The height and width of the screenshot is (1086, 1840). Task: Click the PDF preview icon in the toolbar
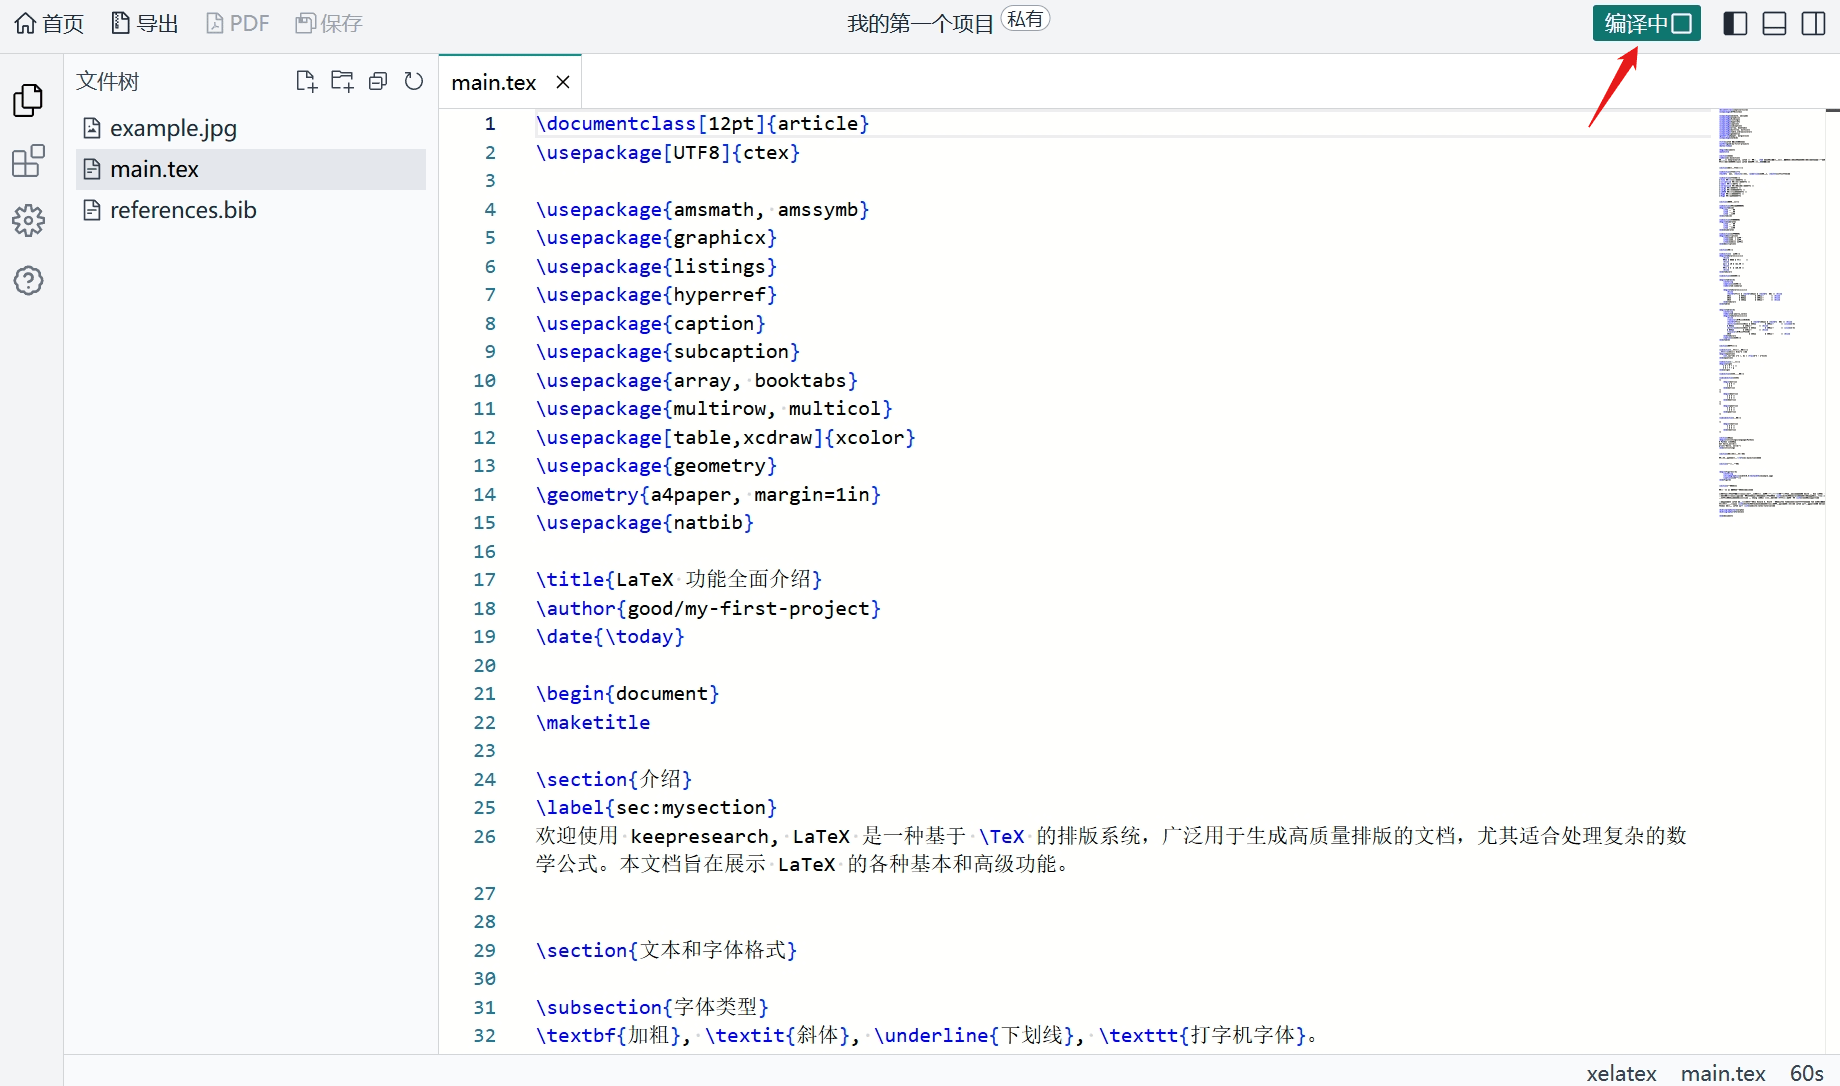point(237,22)
